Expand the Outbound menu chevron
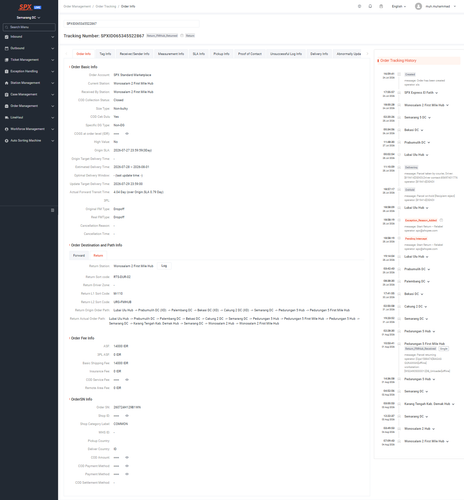Image resolution: width=464 pixels, height=500 pixels. tap(52, 48)
